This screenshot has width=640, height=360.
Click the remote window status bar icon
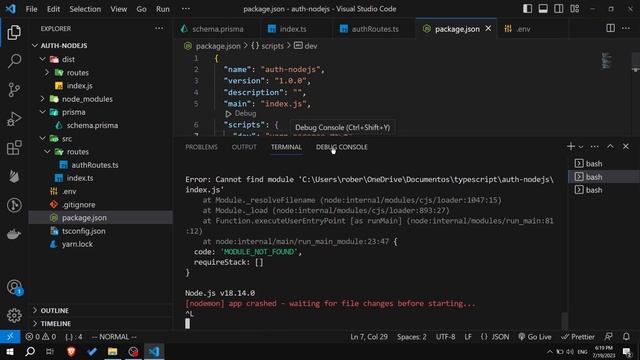click(10, 337)
